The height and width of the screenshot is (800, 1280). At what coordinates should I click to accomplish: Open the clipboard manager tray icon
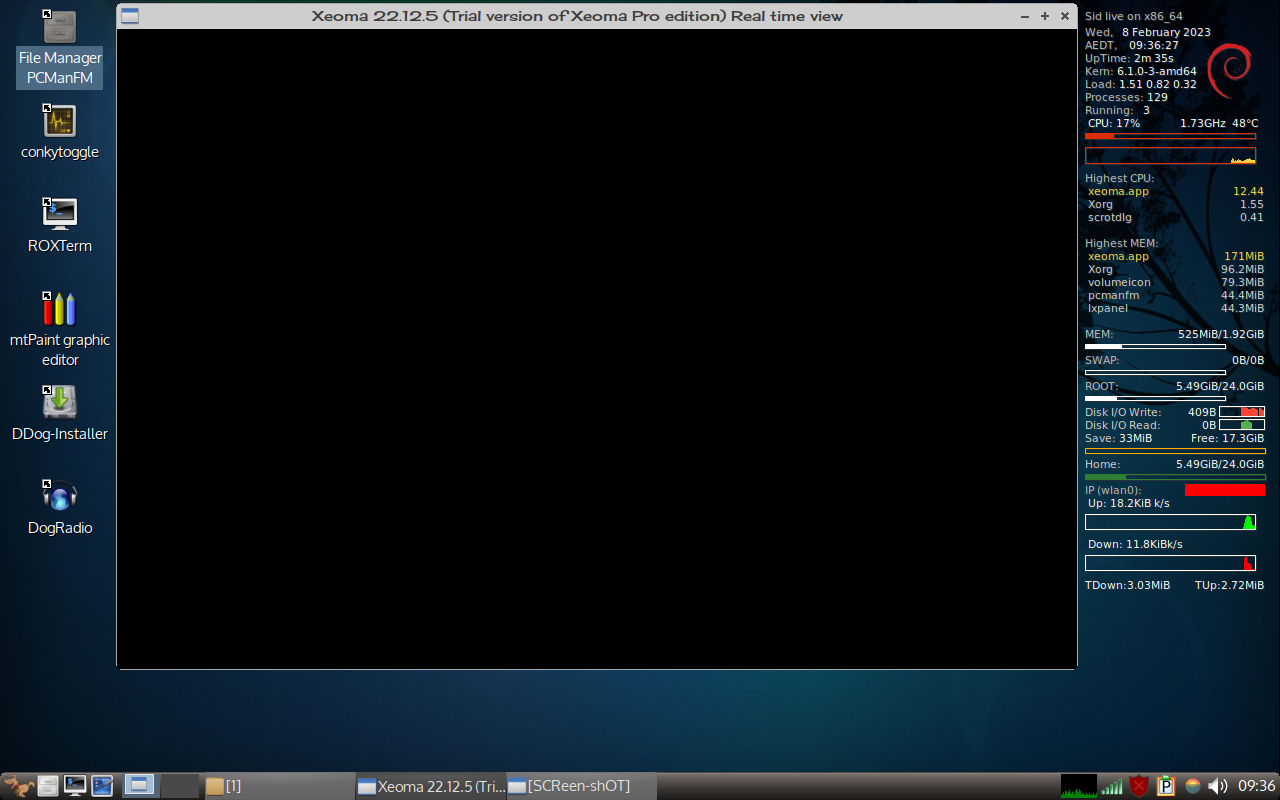click(1166, 786)
